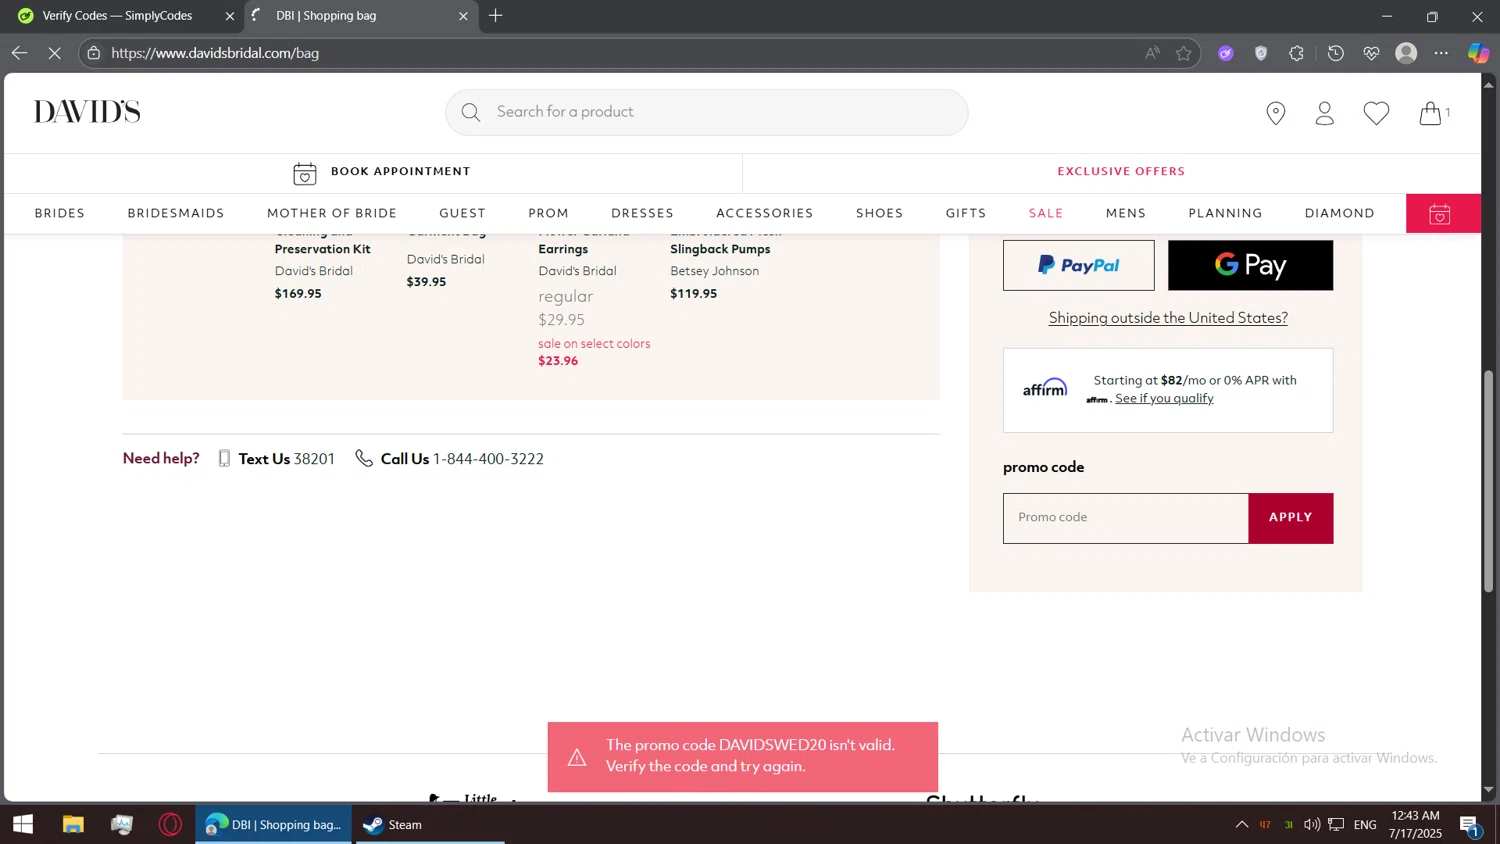1500x844 pixels.
Task: Click the Book Appointment calendar icon
Action: (305, 173)
